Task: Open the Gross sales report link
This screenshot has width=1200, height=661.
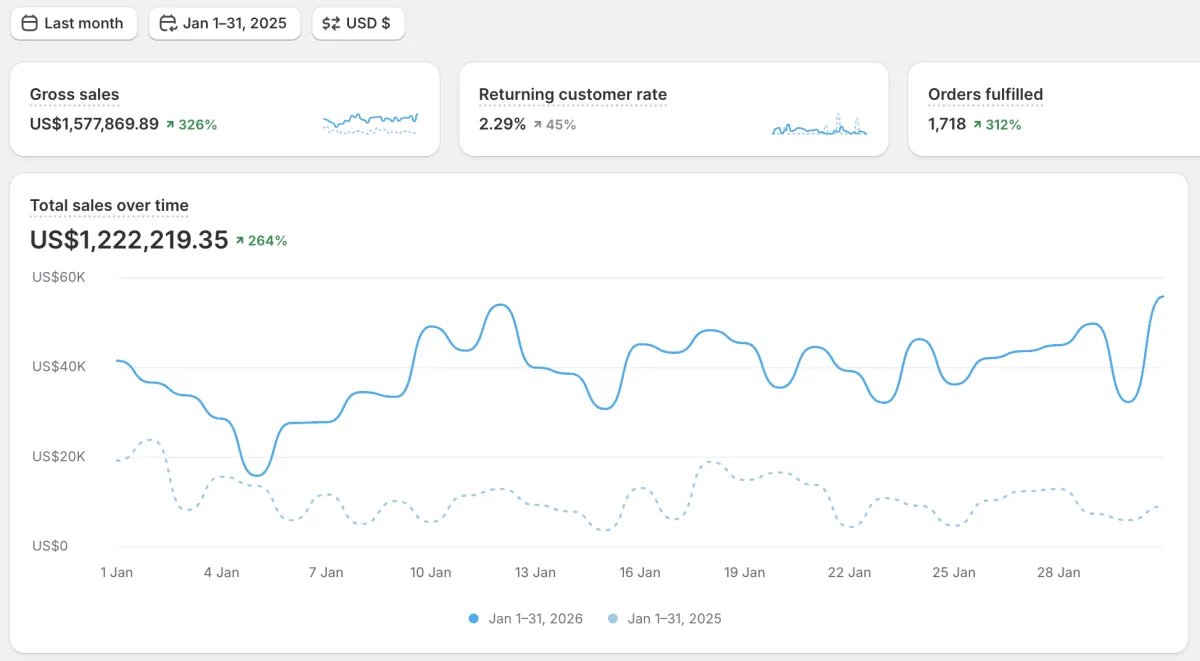Action: pos(74,95)
